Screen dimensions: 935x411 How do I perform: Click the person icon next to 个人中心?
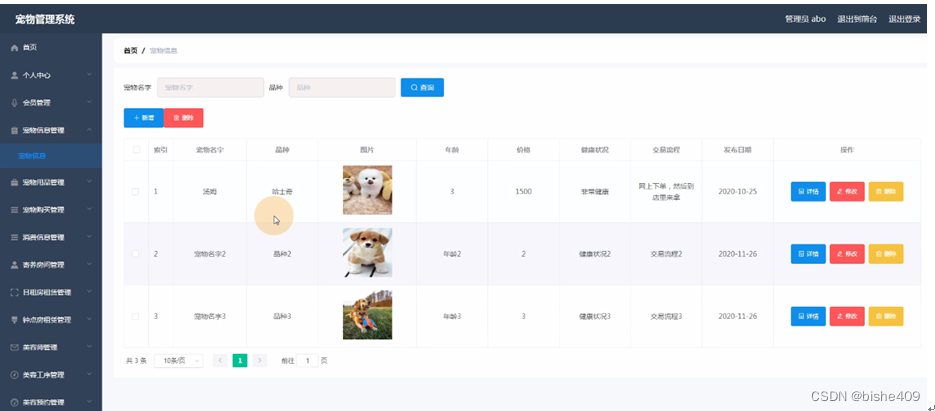(x=15, y=75)
